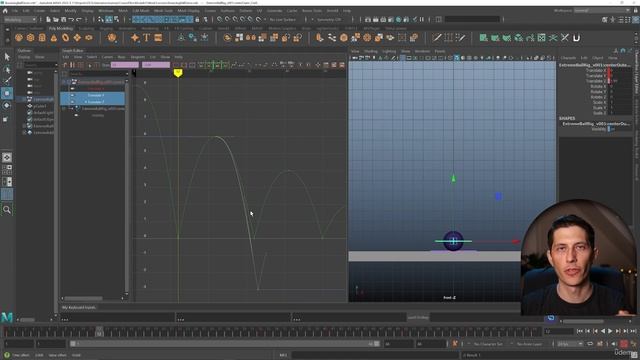Toggle the selection lock padlock
This screenshot has width=640, height=360.
197,19
